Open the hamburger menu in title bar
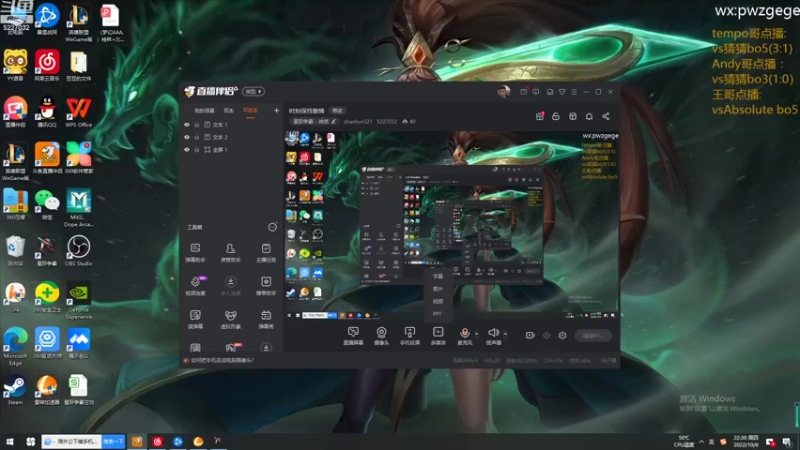Screen dimensions: 800x450 (574, 92)
